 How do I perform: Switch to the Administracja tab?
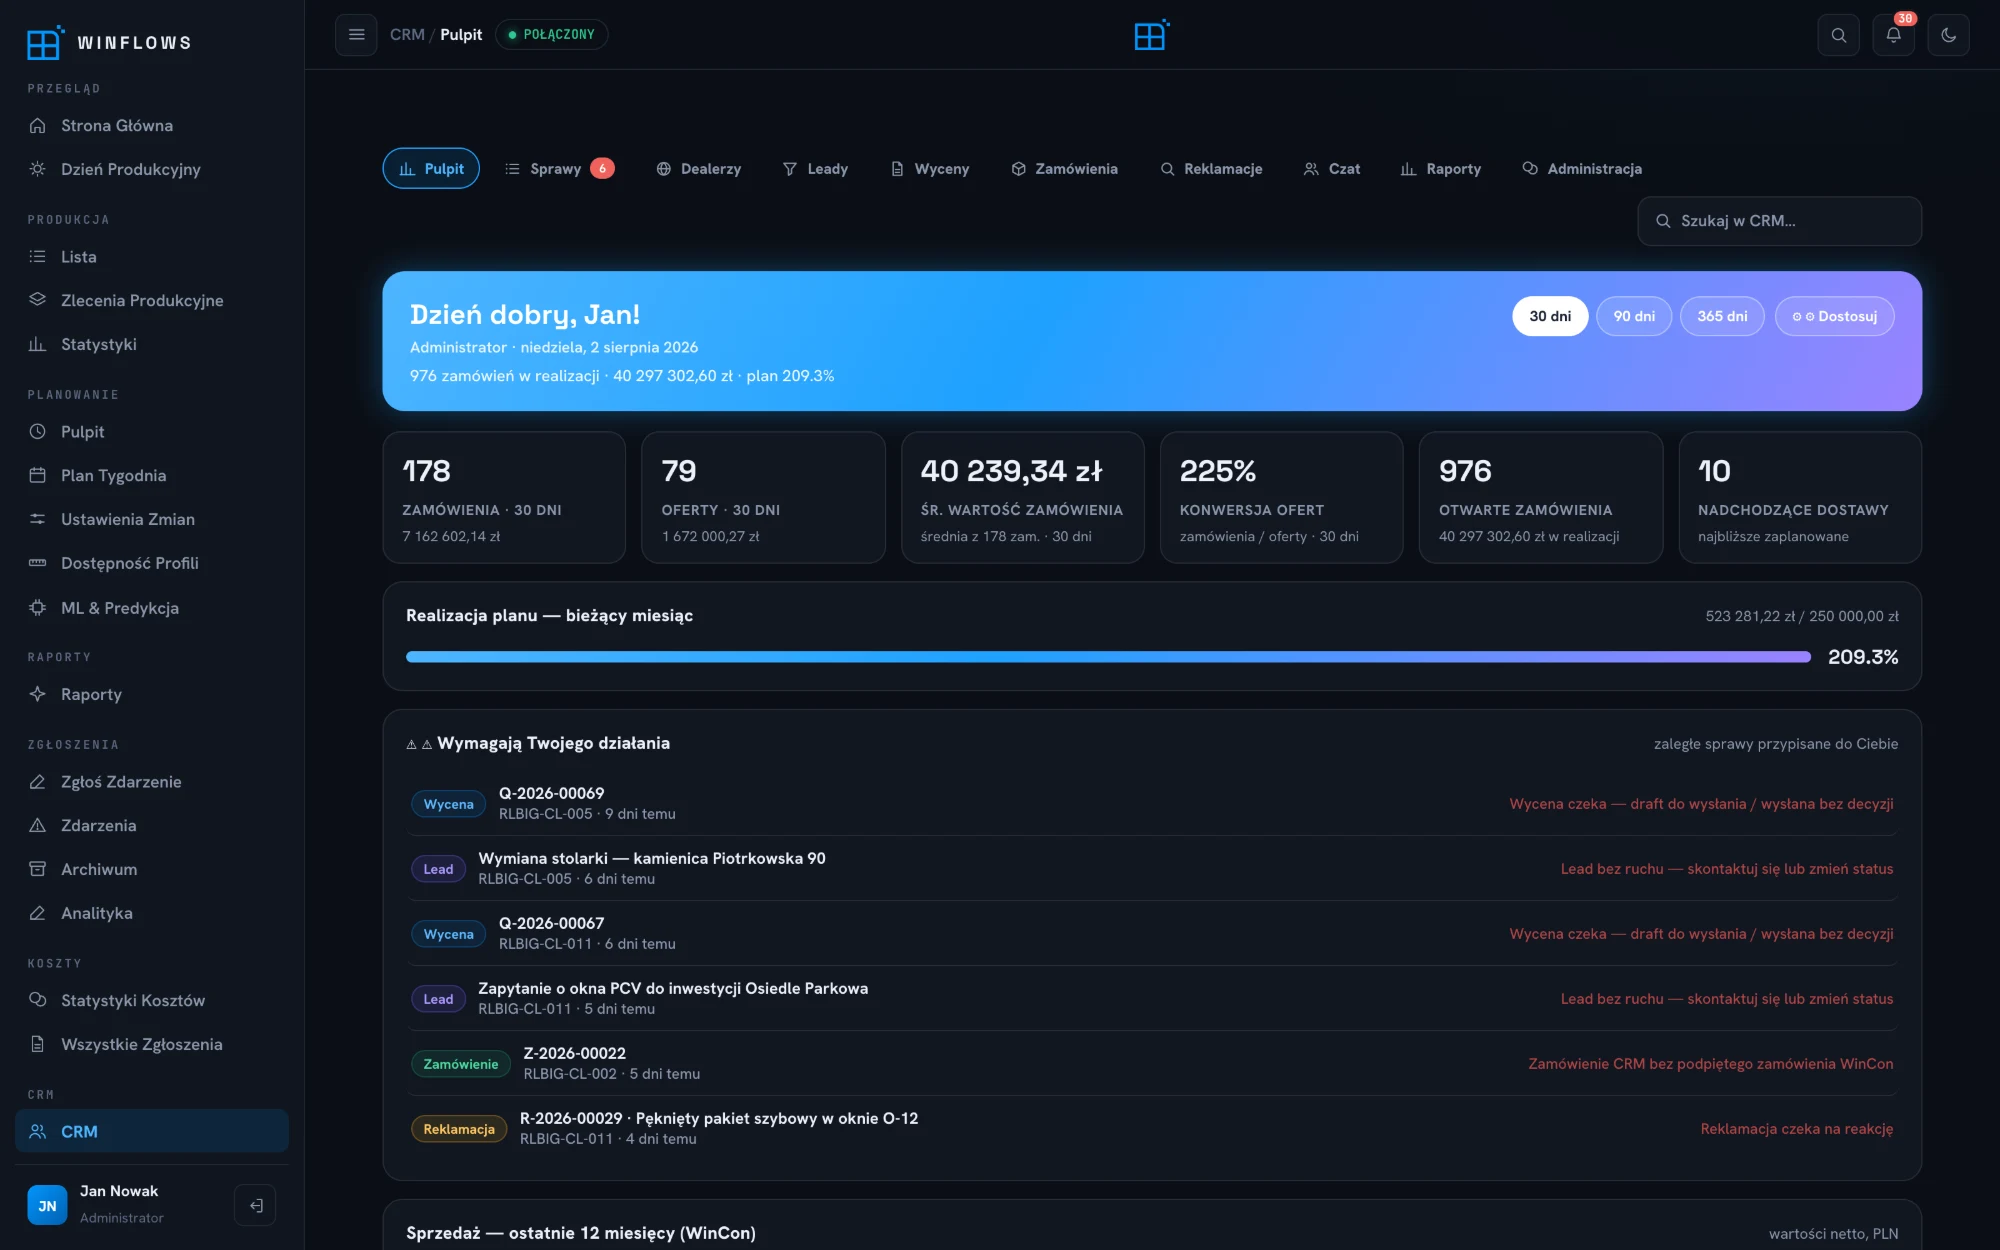(1582, 168)
